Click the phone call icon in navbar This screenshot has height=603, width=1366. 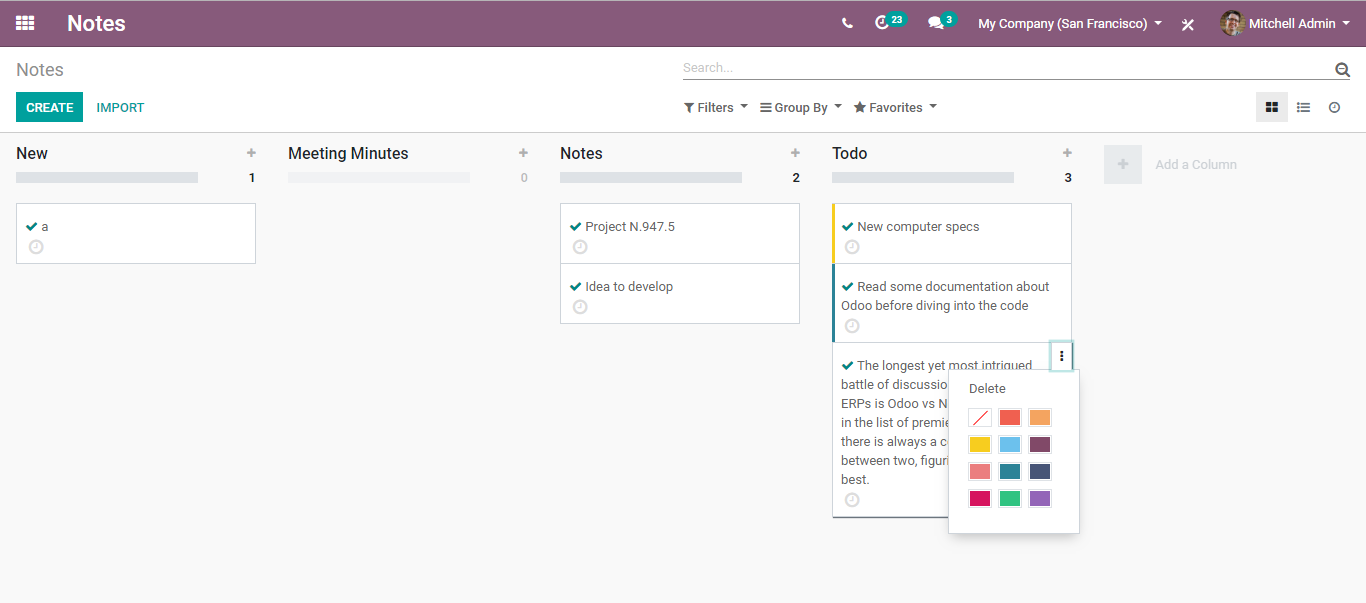coord(847,23)
